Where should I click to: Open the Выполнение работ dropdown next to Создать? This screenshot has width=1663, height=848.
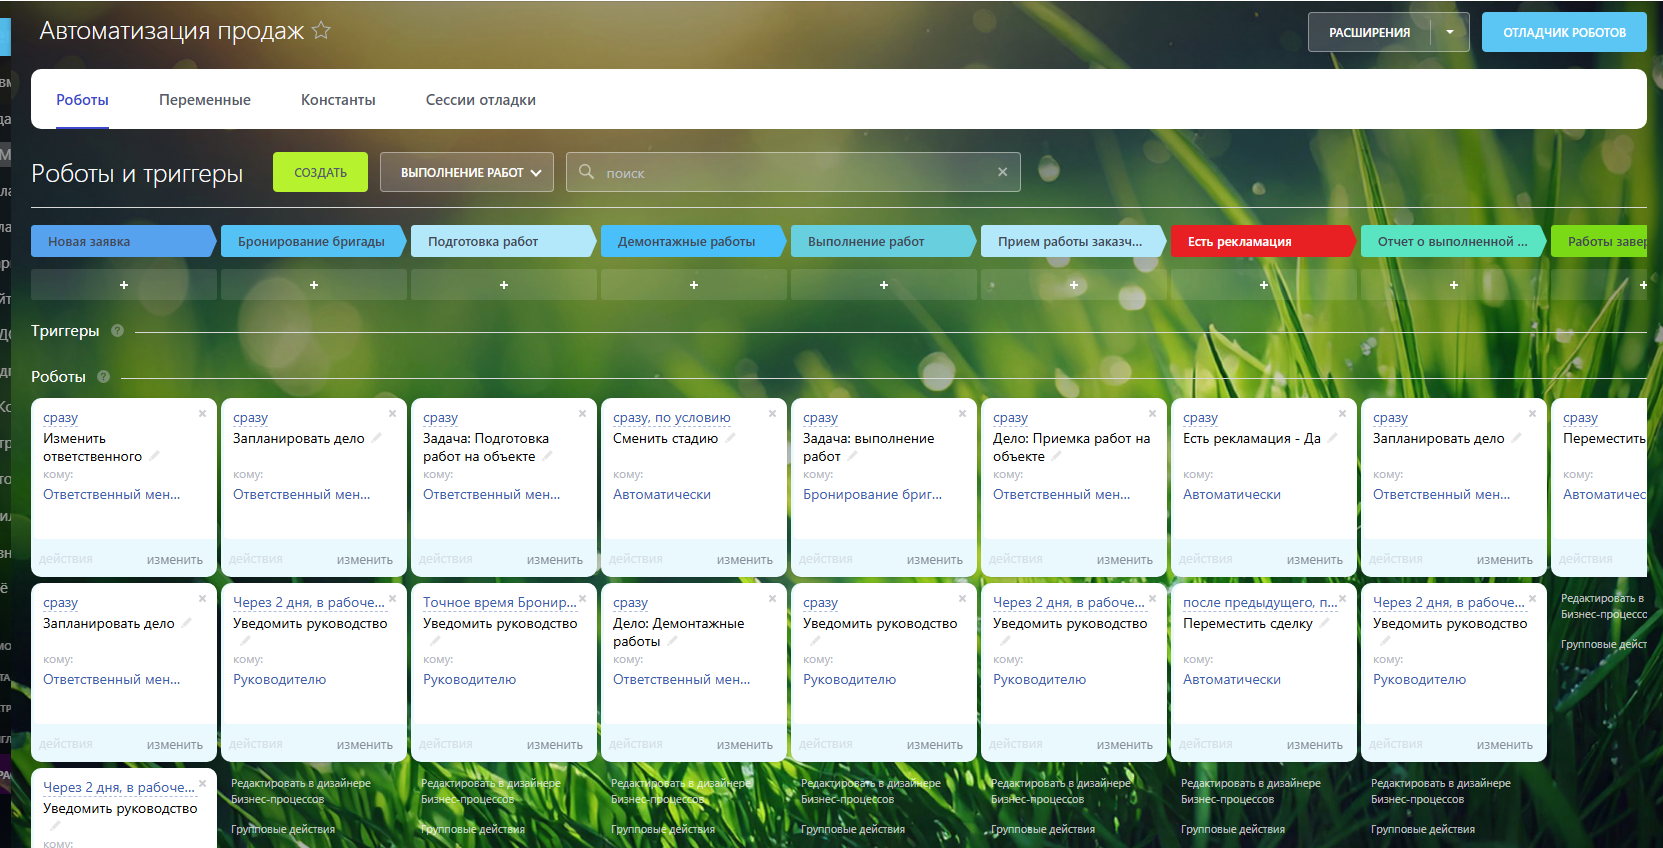(467, 172)
